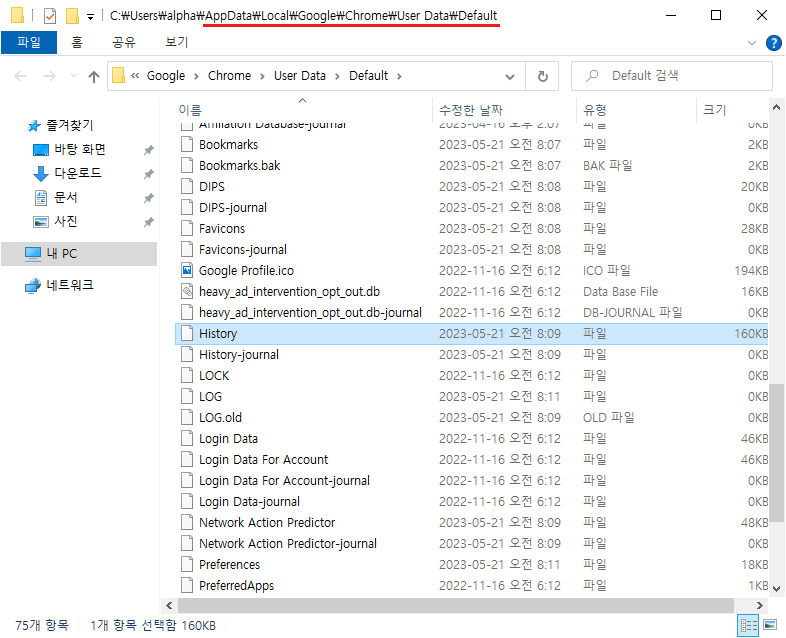Select the Network Action Predictor file name
Screen dimensions: 786x638
tap(267, 523)
